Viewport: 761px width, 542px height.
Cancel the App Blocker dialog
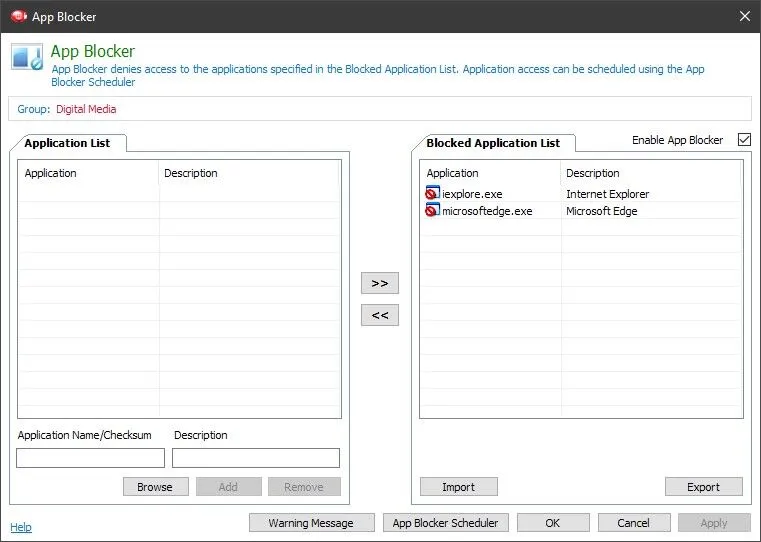634,523
